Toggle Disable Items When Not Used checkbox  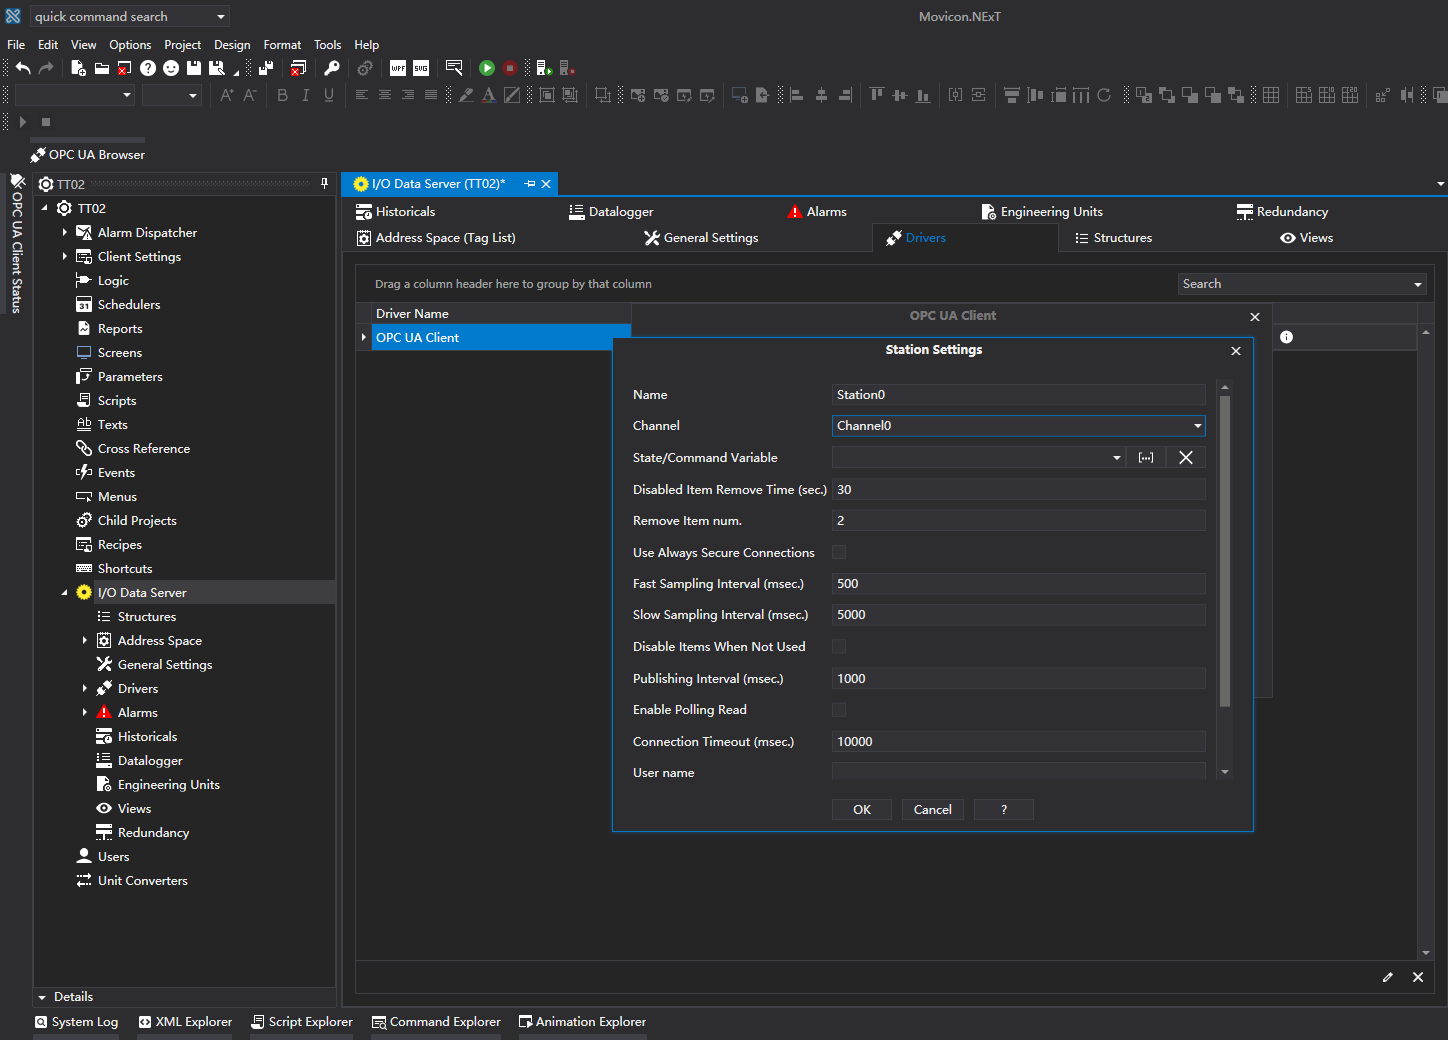click(x=839, y=646)
